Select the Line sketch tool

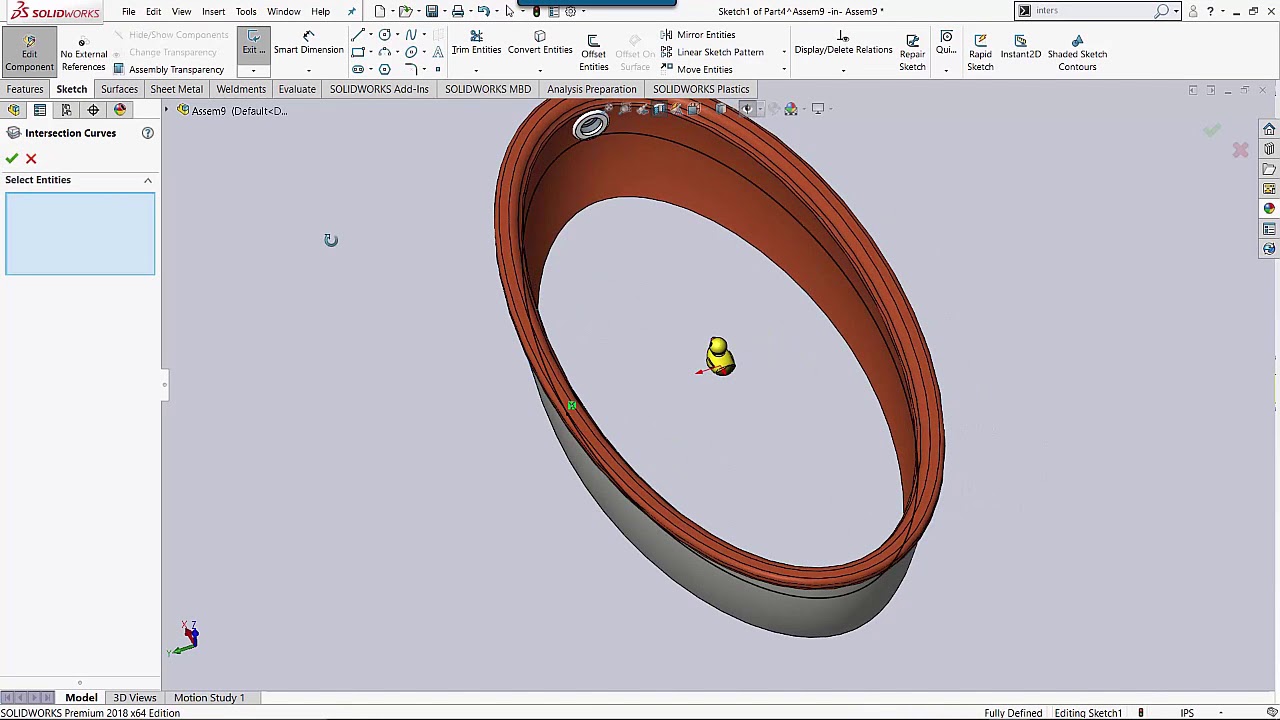click(358, 35)
